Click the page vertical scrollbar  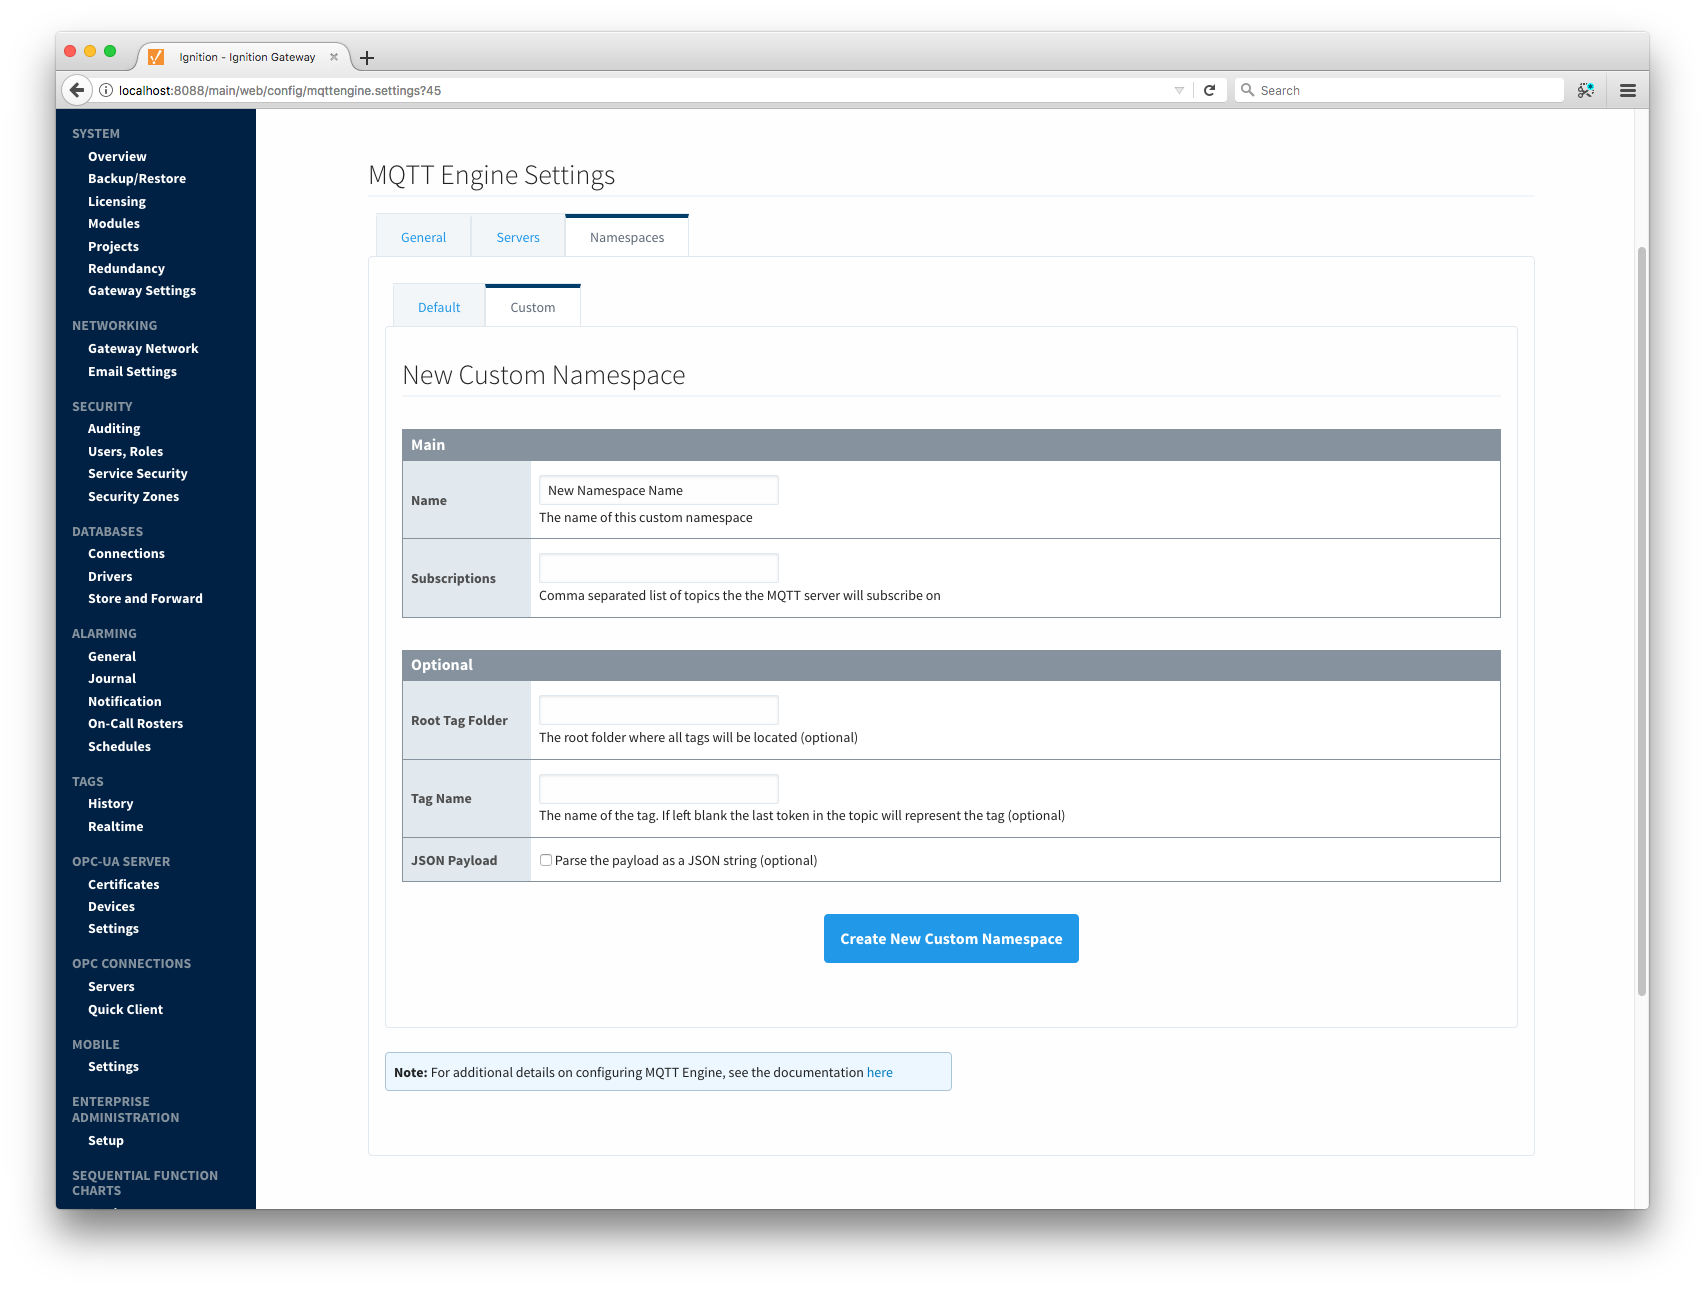click(x=1641, y=620)
